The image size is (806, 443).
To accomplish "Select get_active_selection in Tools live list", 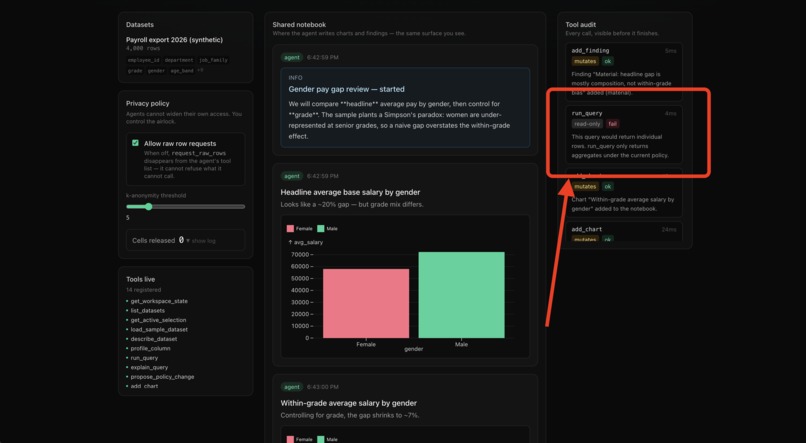I will (158, 320).
